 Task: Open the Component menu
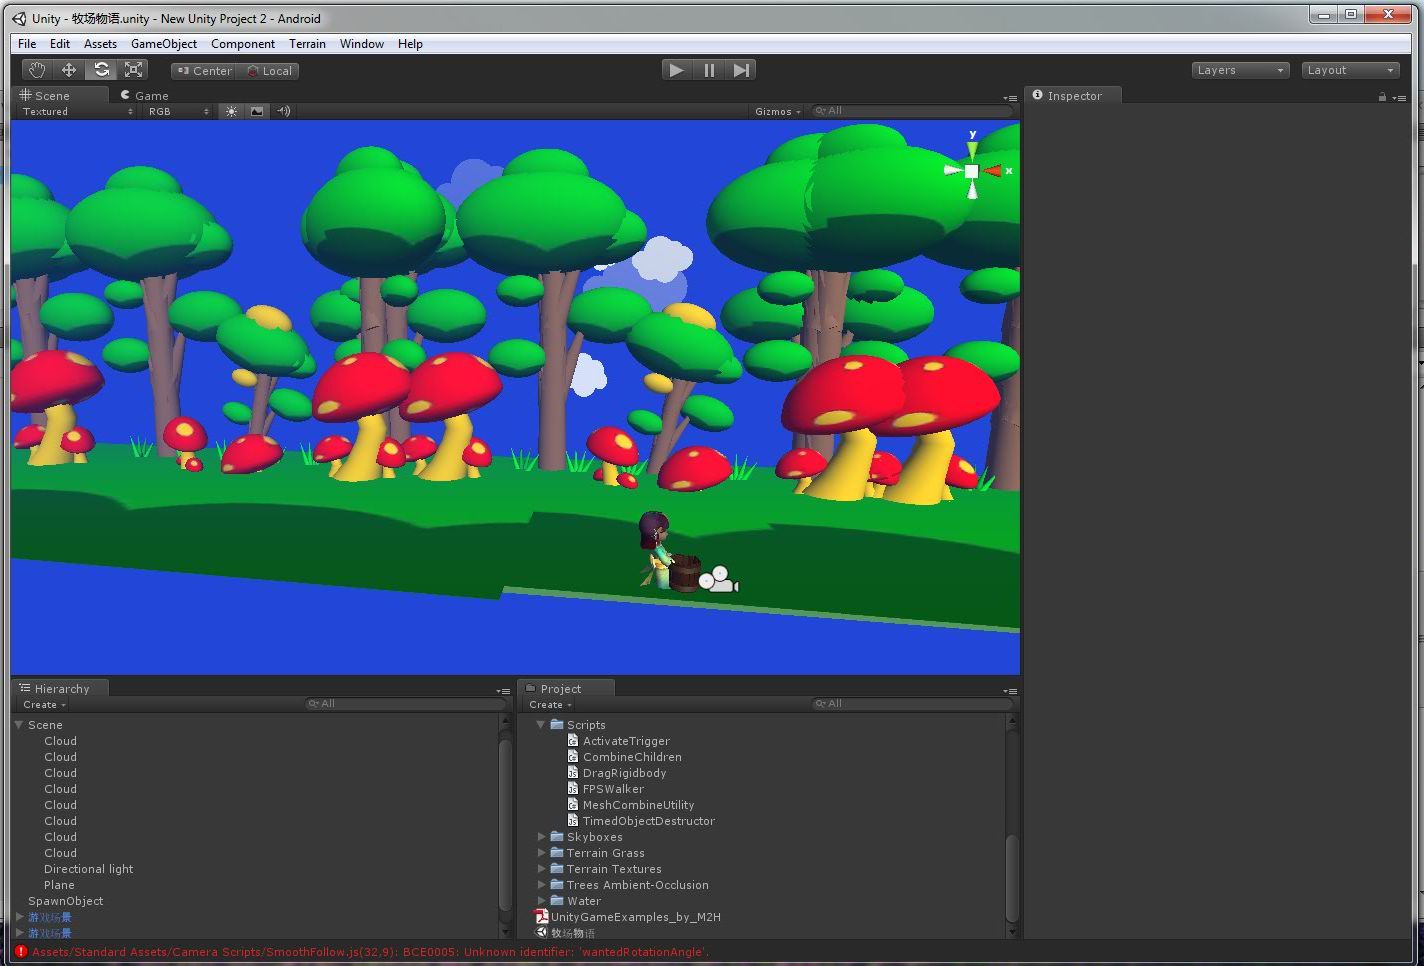coord(243,44)
